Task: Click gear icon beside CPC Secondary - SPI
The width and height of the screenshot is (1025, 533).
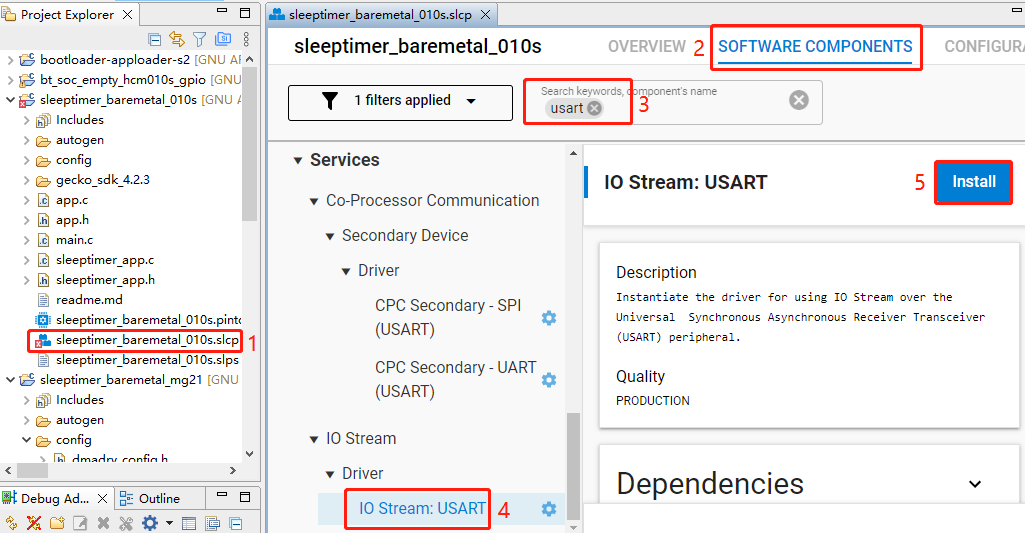Action: coord(548,318)
